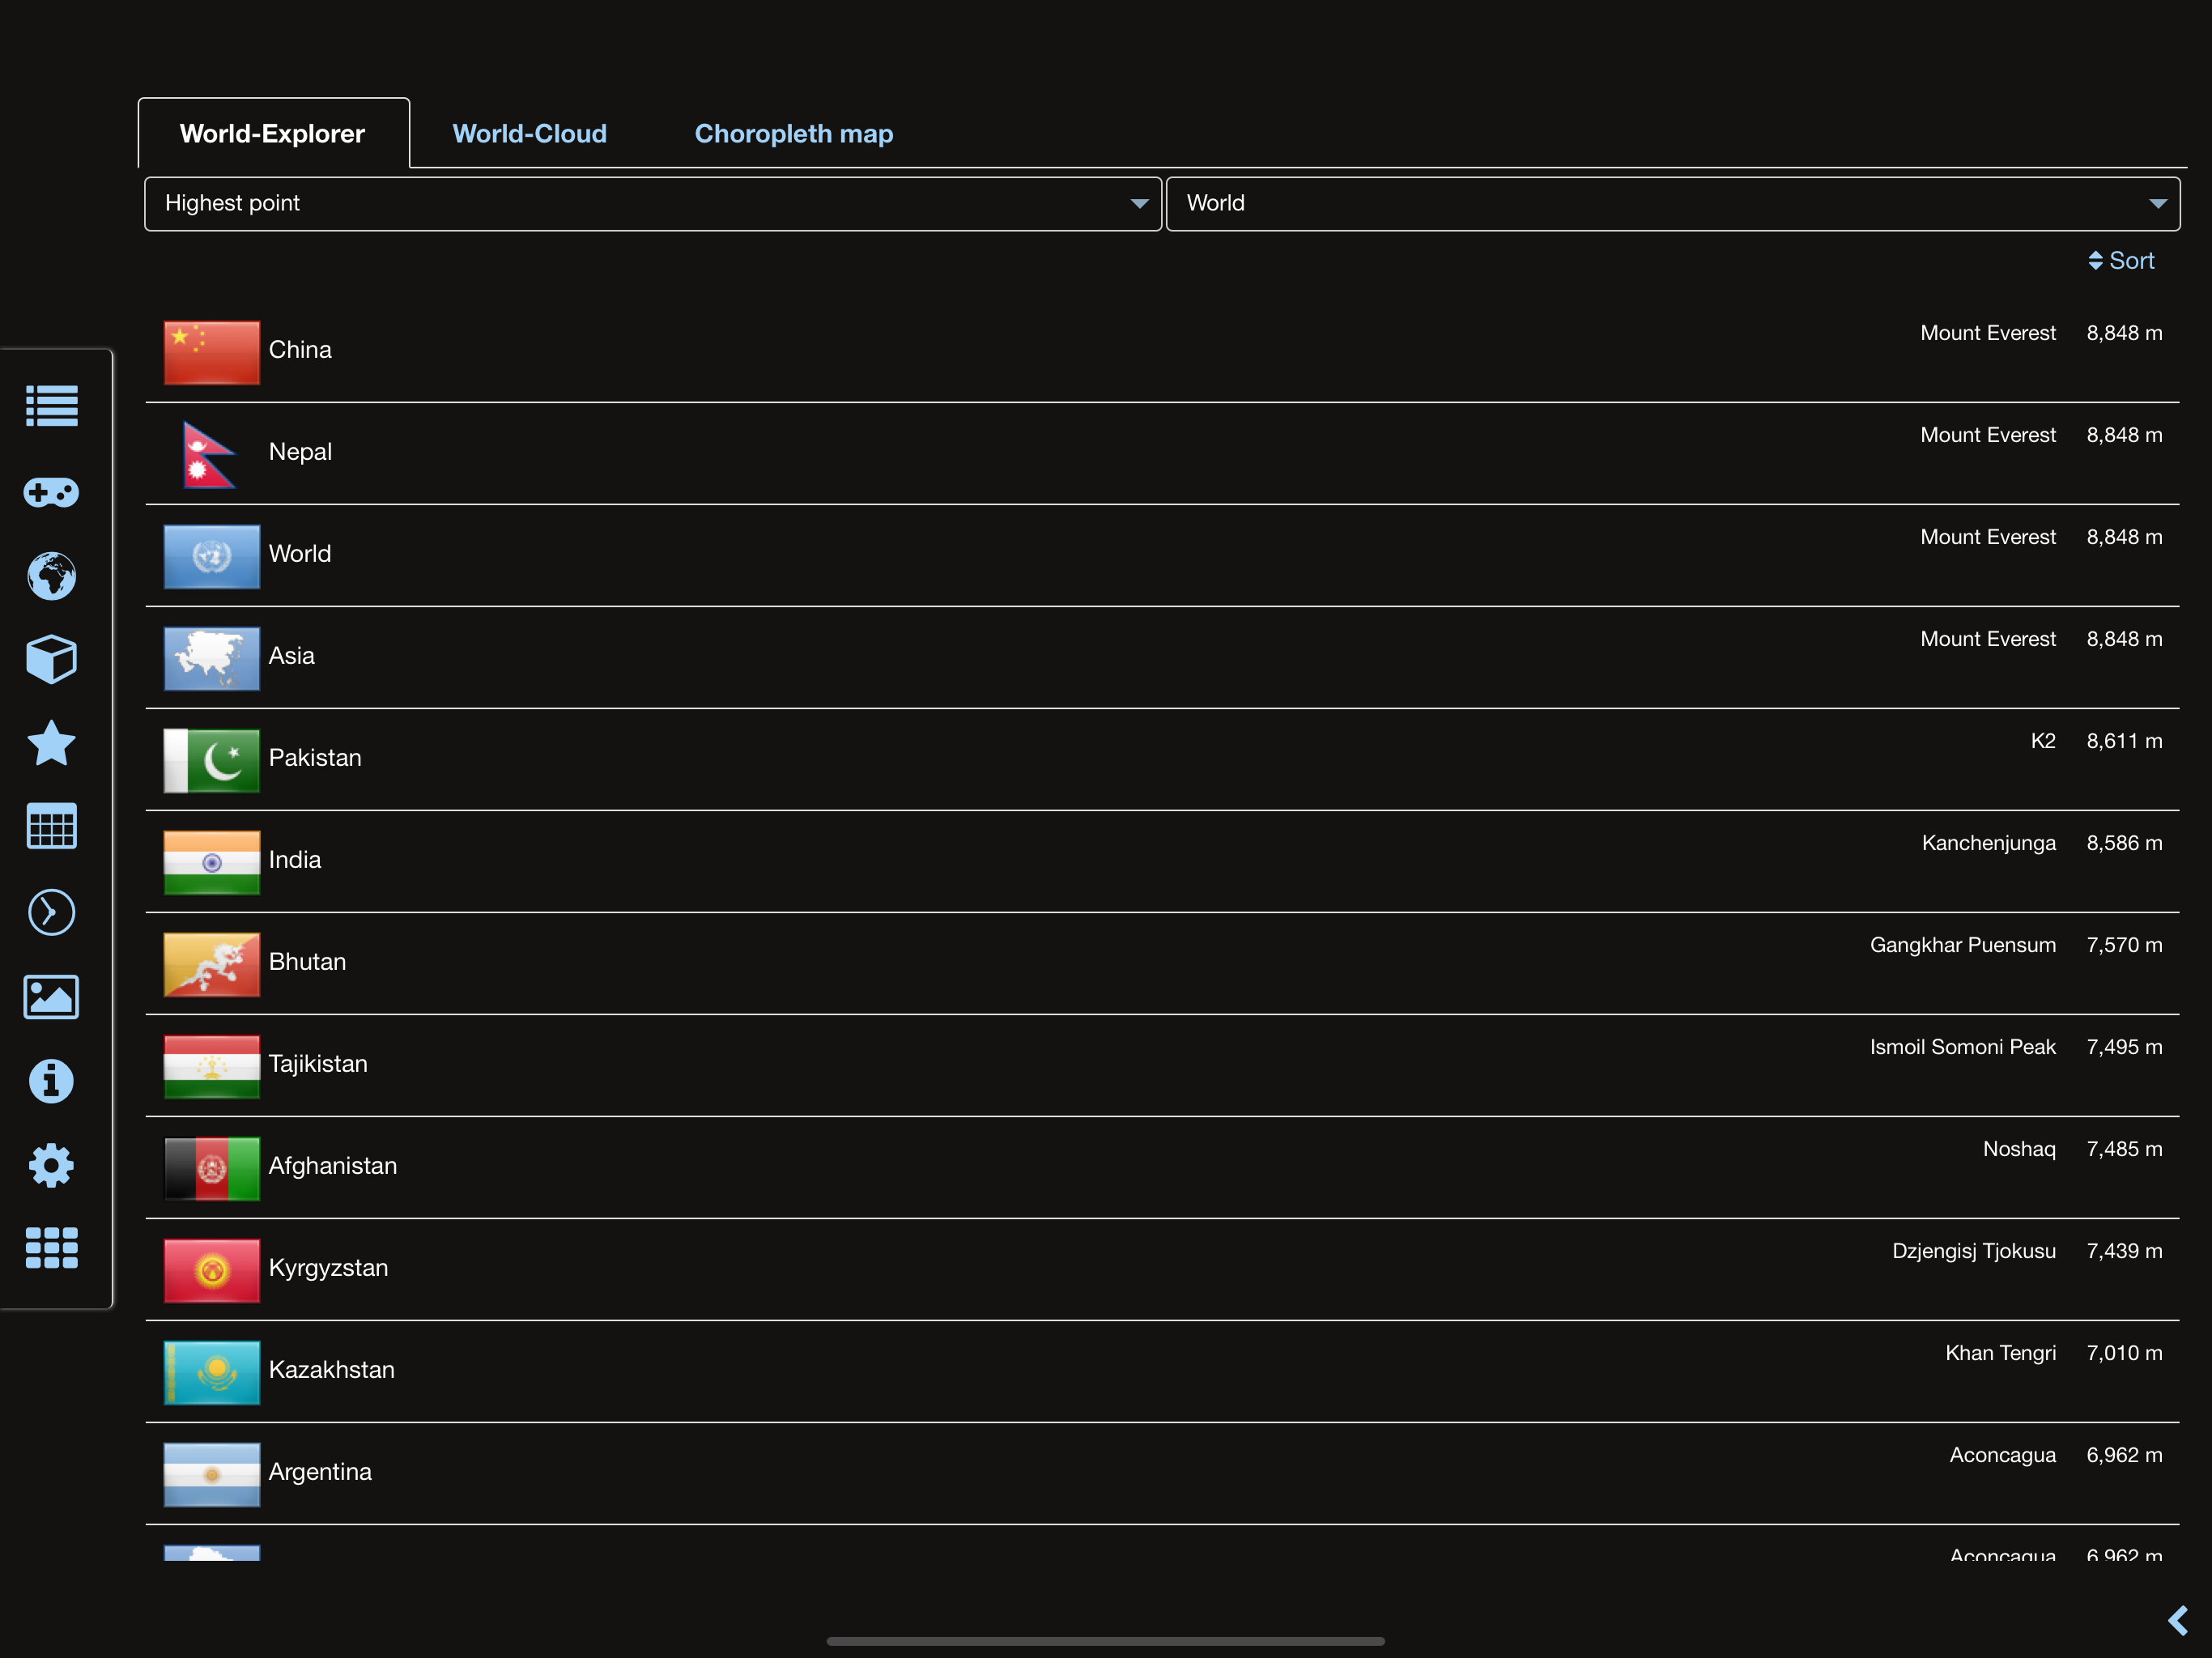The image size is (2212, 1658).
Task: Open settings gear icon
Action: (x=51, y=1165)
